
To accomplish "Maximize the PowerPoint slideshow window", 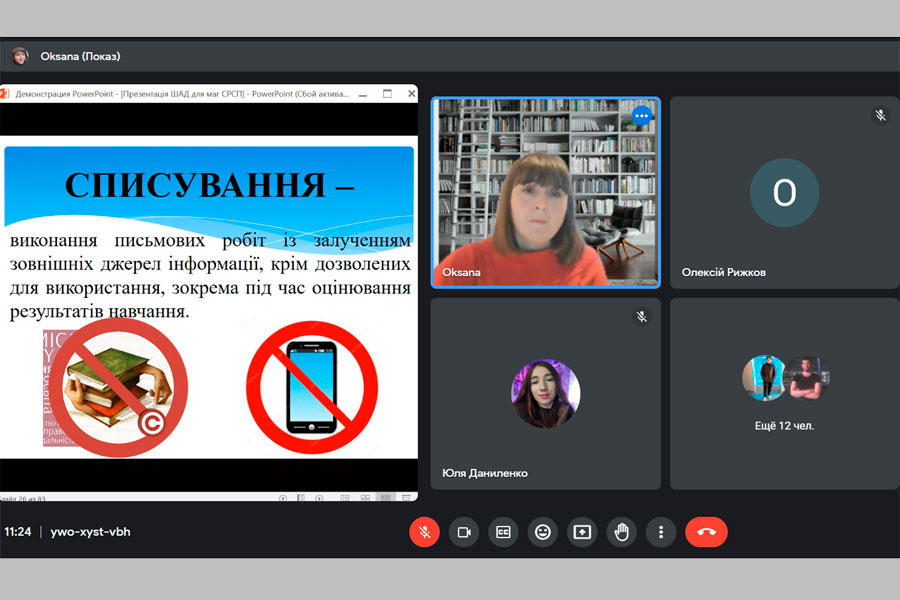I will tap(387, 94).
